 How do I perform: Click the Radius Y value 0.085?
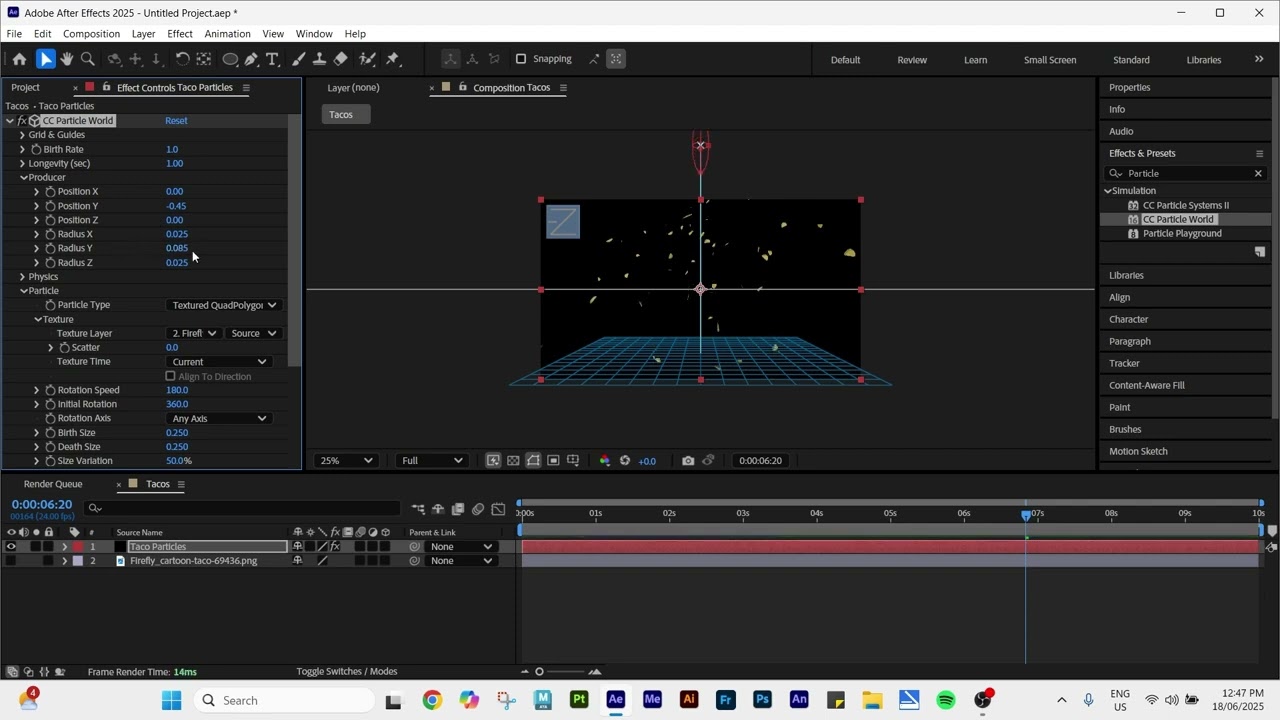(177, 248)
